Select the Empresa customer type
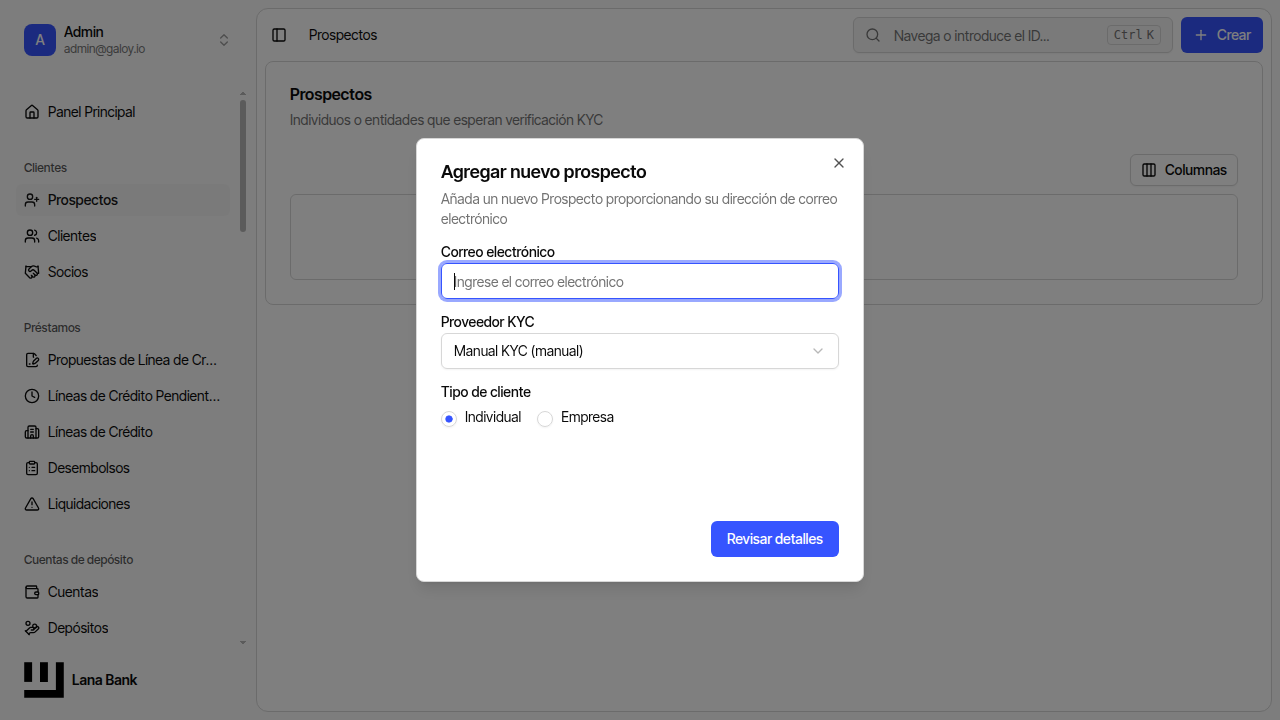 click(x=545, y=419)
